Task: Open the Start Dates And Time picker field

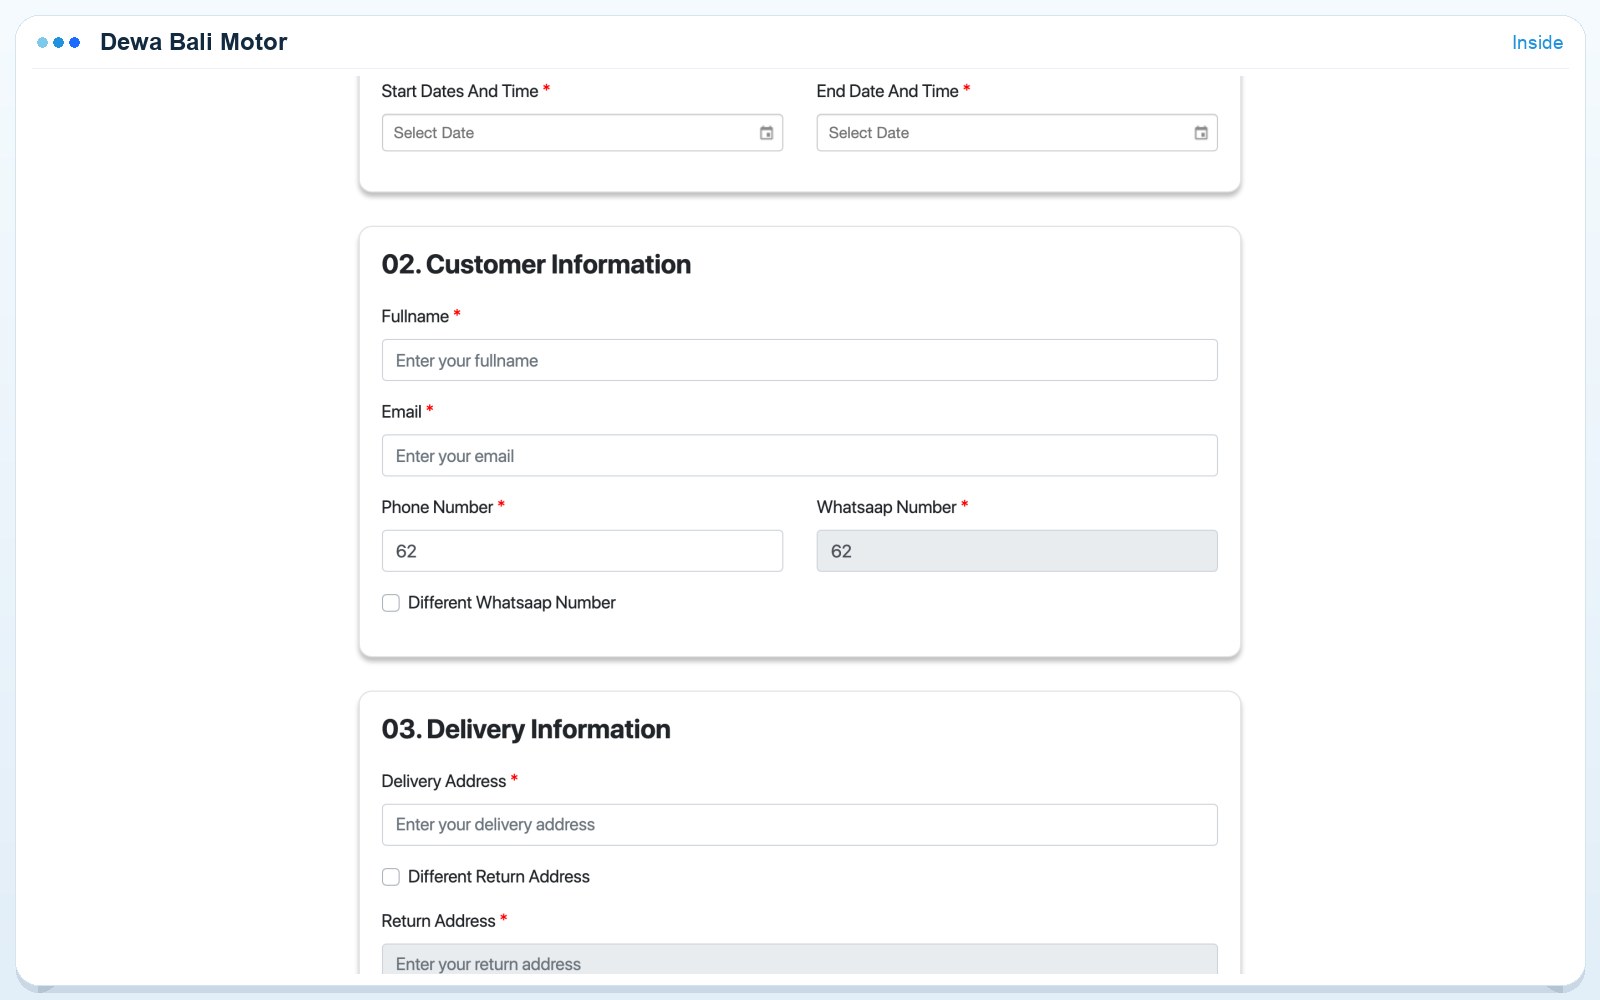Action: point(582,133)
